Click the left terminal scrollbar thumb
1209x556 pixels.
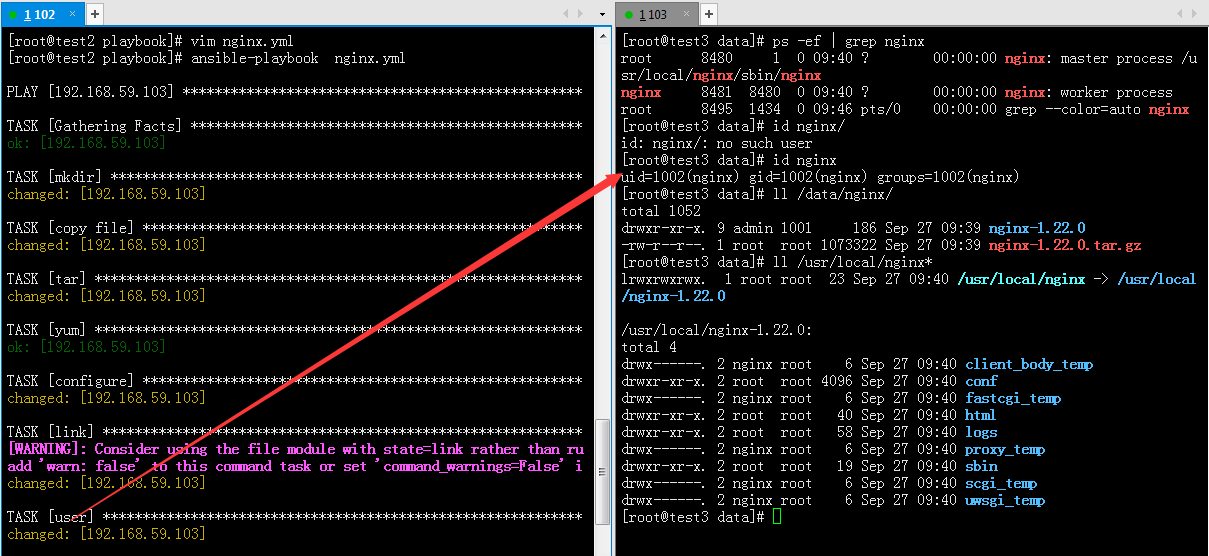[602, 470]
